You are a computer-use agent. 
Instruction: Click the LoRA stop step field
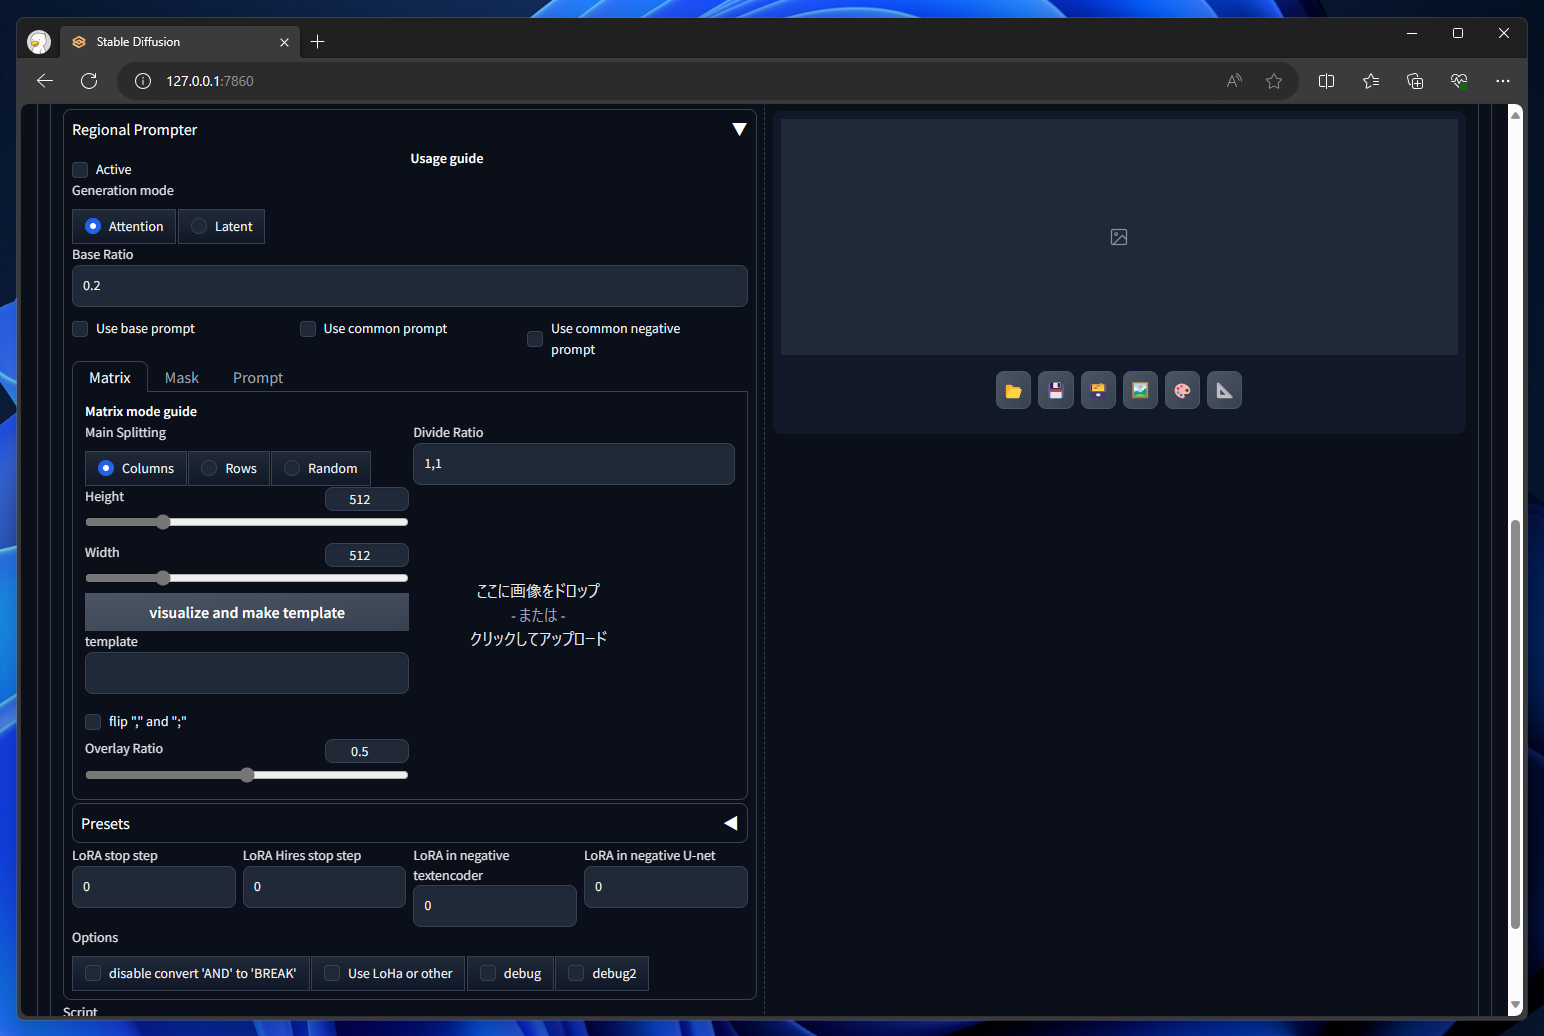point(154,887)
